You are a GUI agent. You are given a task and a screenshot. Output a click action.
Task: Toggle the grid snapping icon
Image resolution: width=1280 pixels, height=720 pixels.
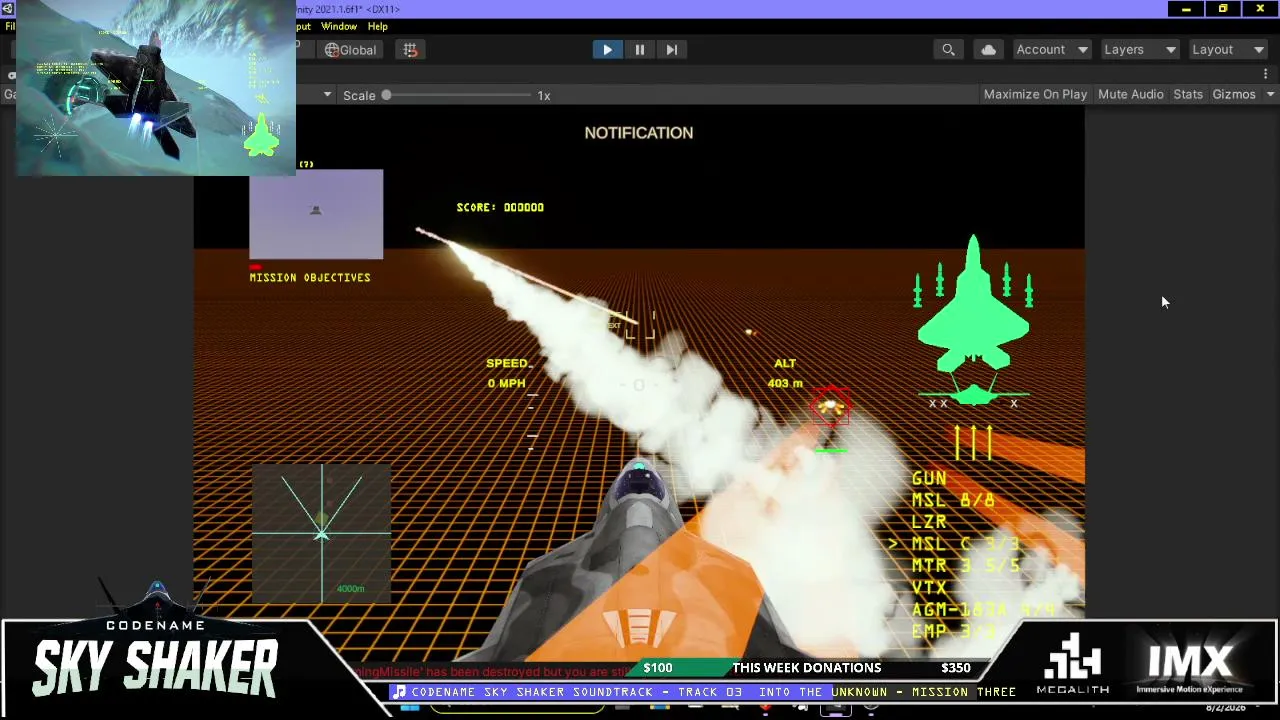click(410, 50)
